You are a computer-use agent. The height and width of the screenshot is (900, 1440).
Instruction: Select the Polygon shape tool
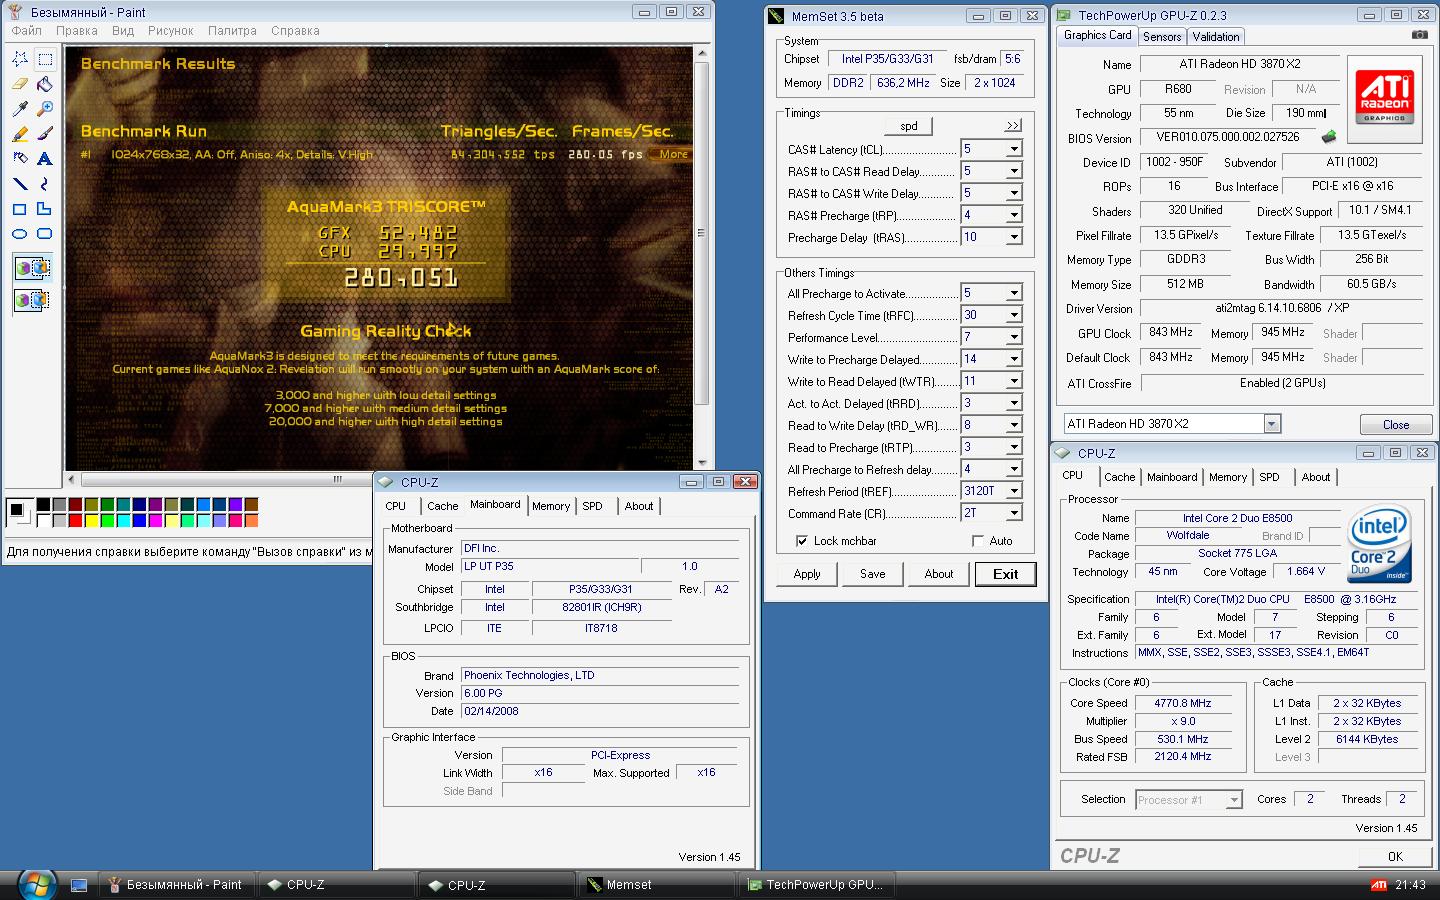tap(44, 209)
